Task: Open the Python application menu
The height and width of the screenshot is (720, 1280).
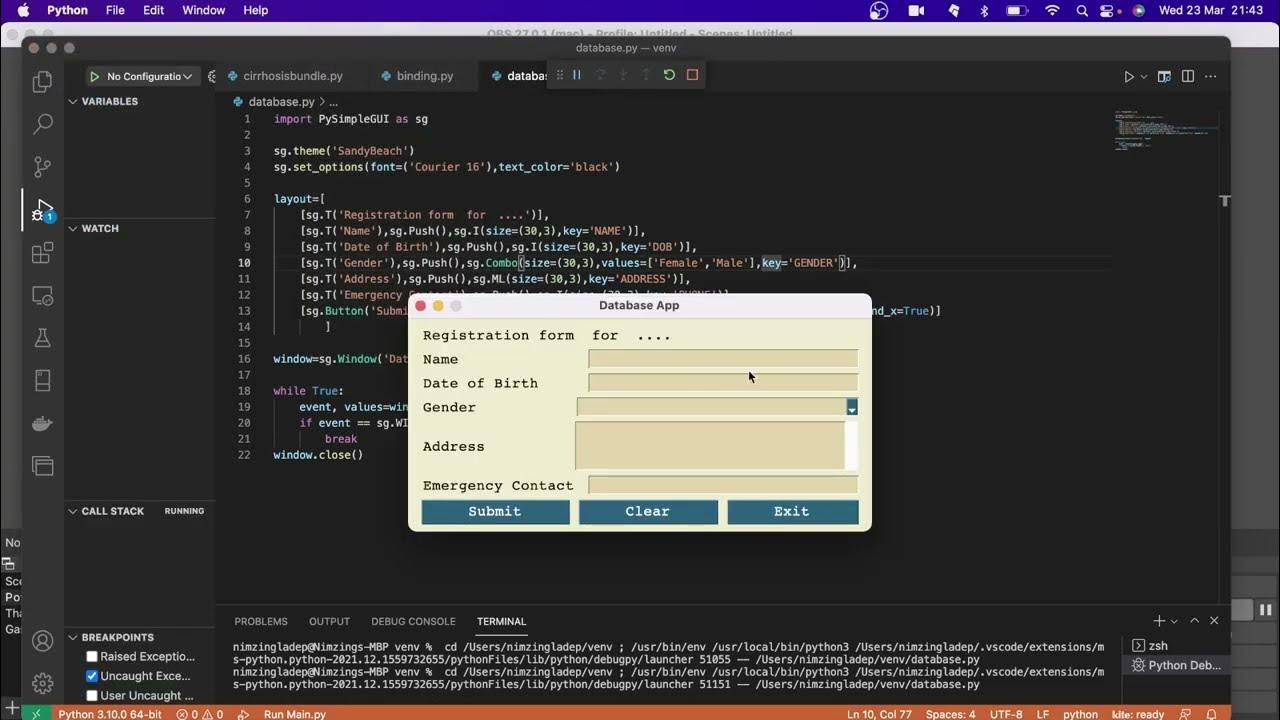Action: (x=67, y=10)
